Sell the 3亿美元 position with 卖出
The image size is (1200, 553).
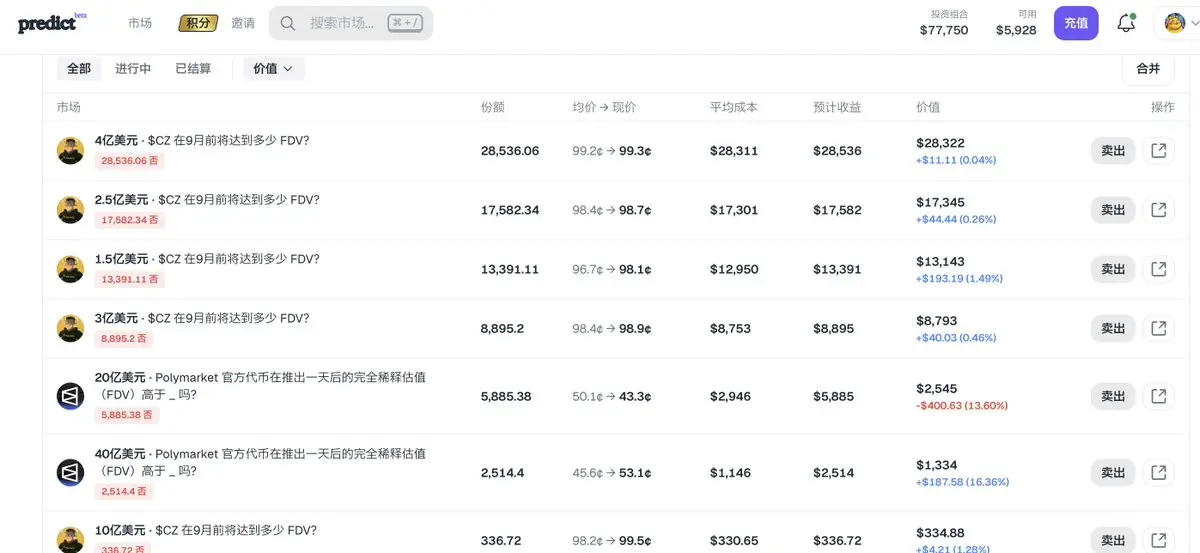pyautogui.click(x=1113, y=328)
